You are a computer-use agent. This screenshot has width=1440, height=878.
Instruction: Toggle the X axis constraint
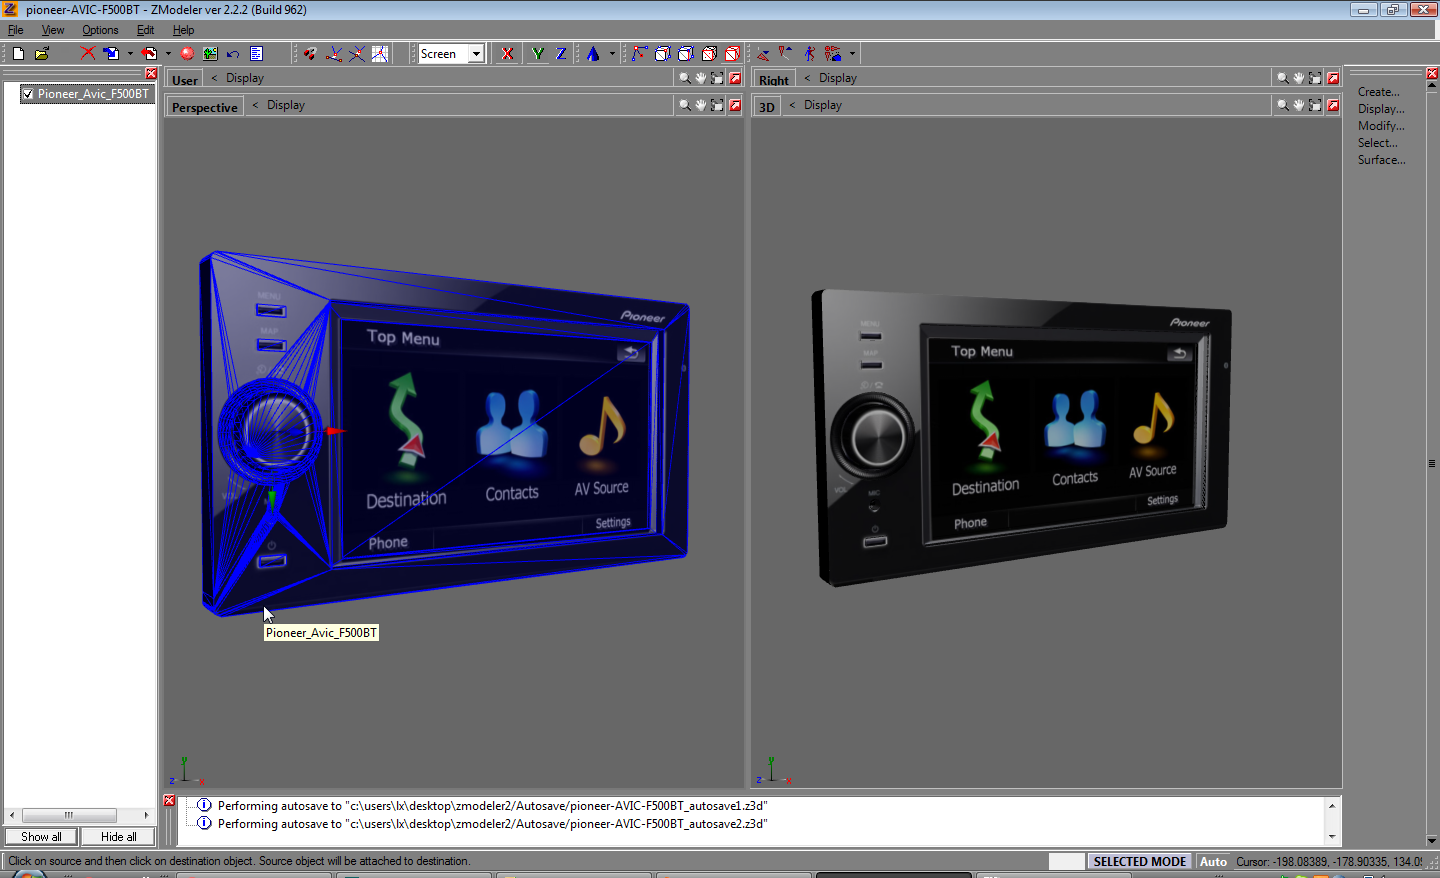507,53
